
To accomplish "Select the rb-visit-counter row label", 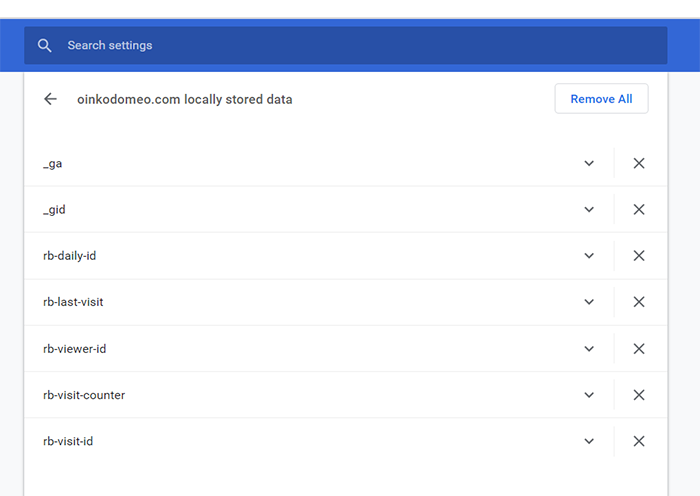I will [x=84, y=395].
